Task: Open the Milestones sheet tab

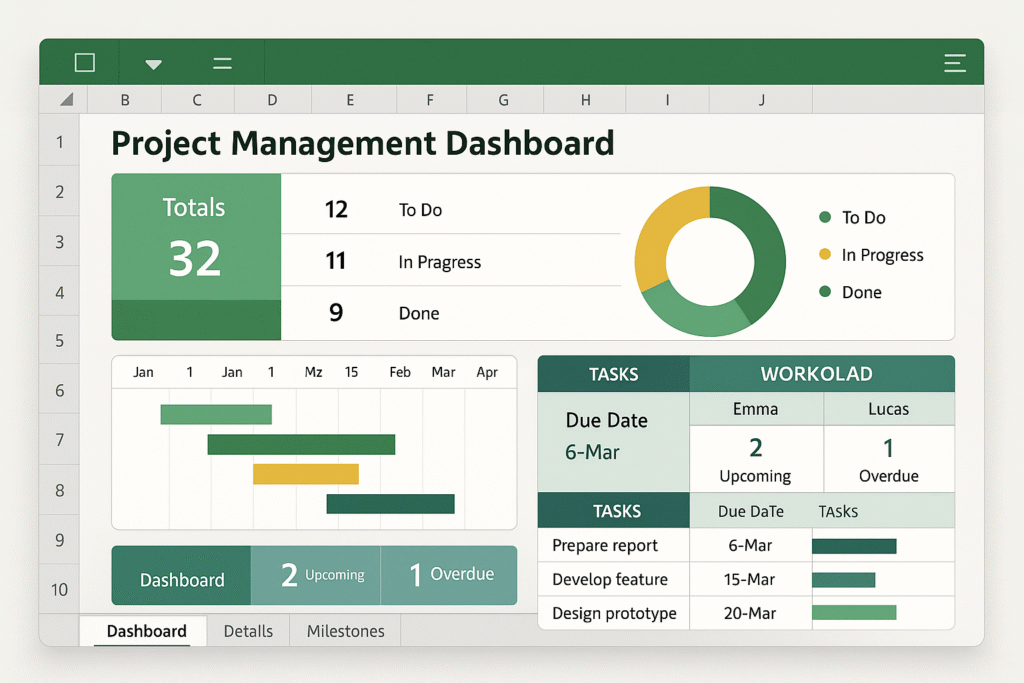Action: point(344,631)
